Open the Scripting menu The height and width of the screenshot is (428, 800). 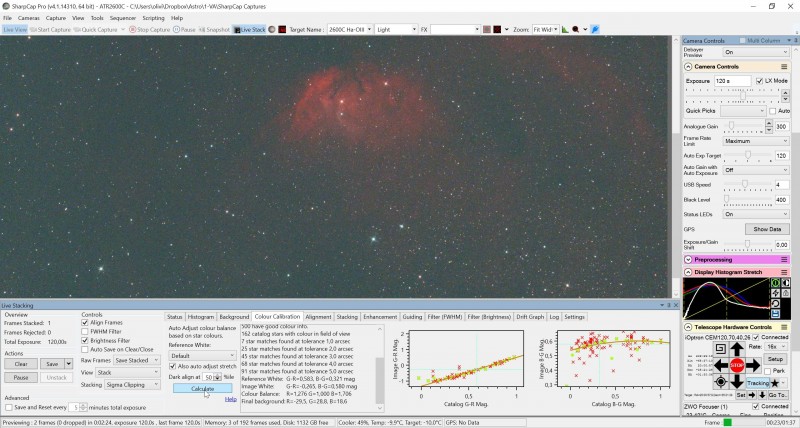(x=154, y=18)
